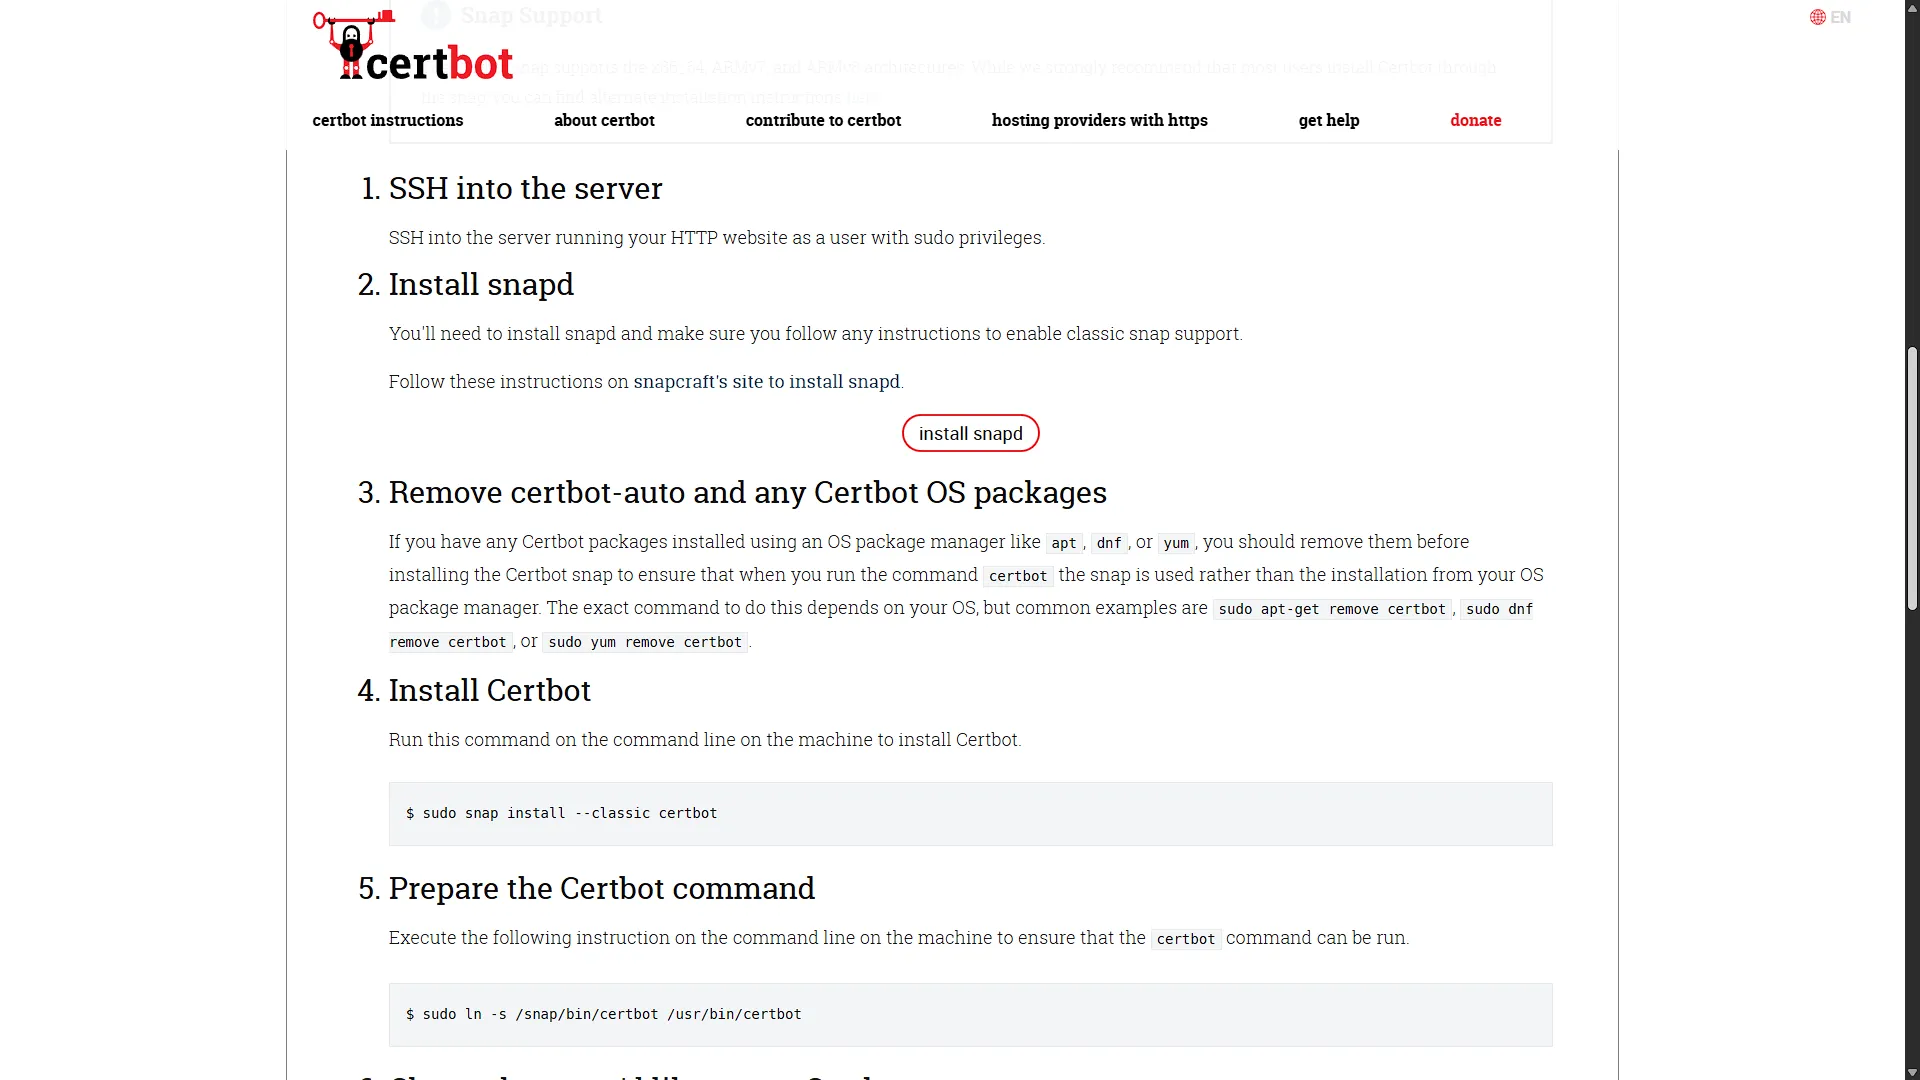
Task: Open the EN language selector
Action: tap(1830, 17)
